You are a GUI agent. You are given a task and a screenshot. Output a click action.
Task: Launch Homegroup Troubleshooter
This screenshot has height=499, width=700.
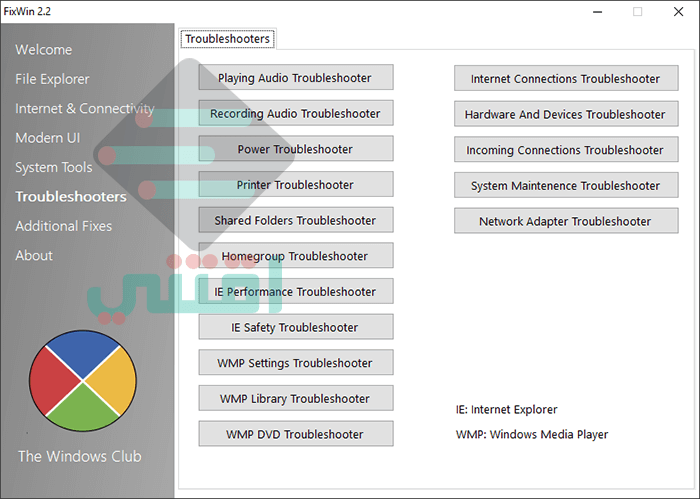296,256
